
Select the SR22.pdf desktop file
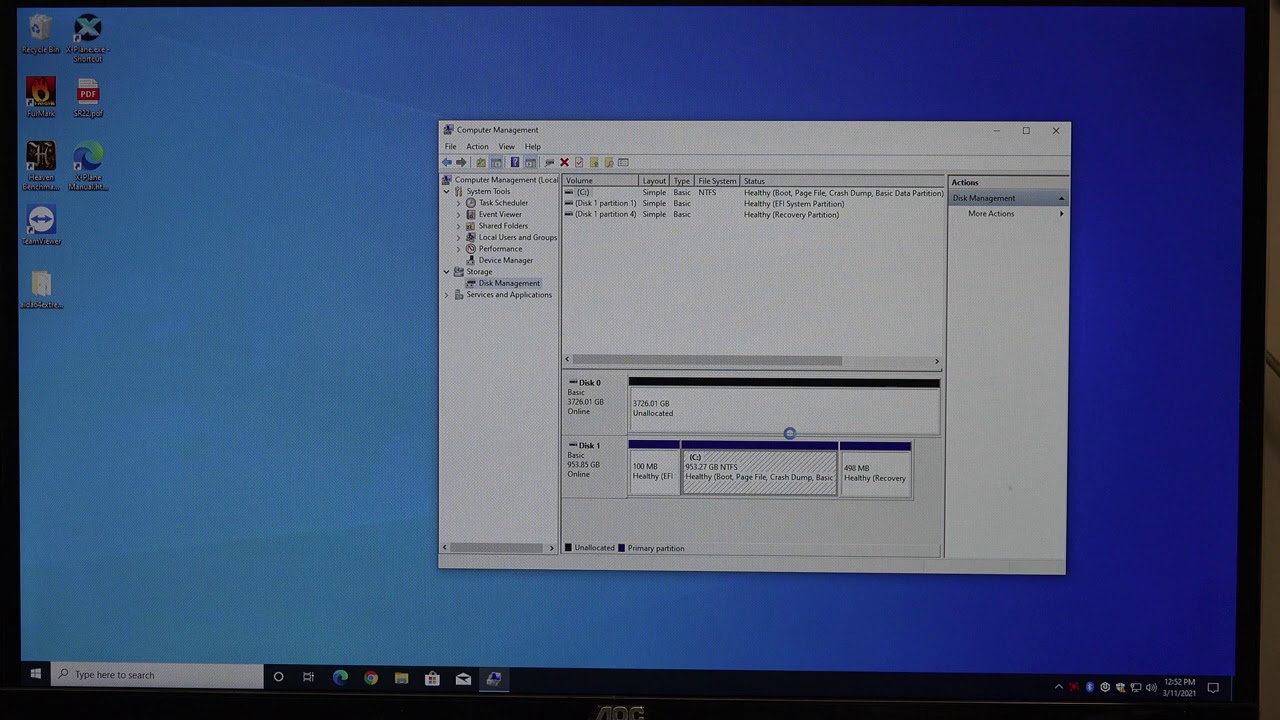point(88,97)
